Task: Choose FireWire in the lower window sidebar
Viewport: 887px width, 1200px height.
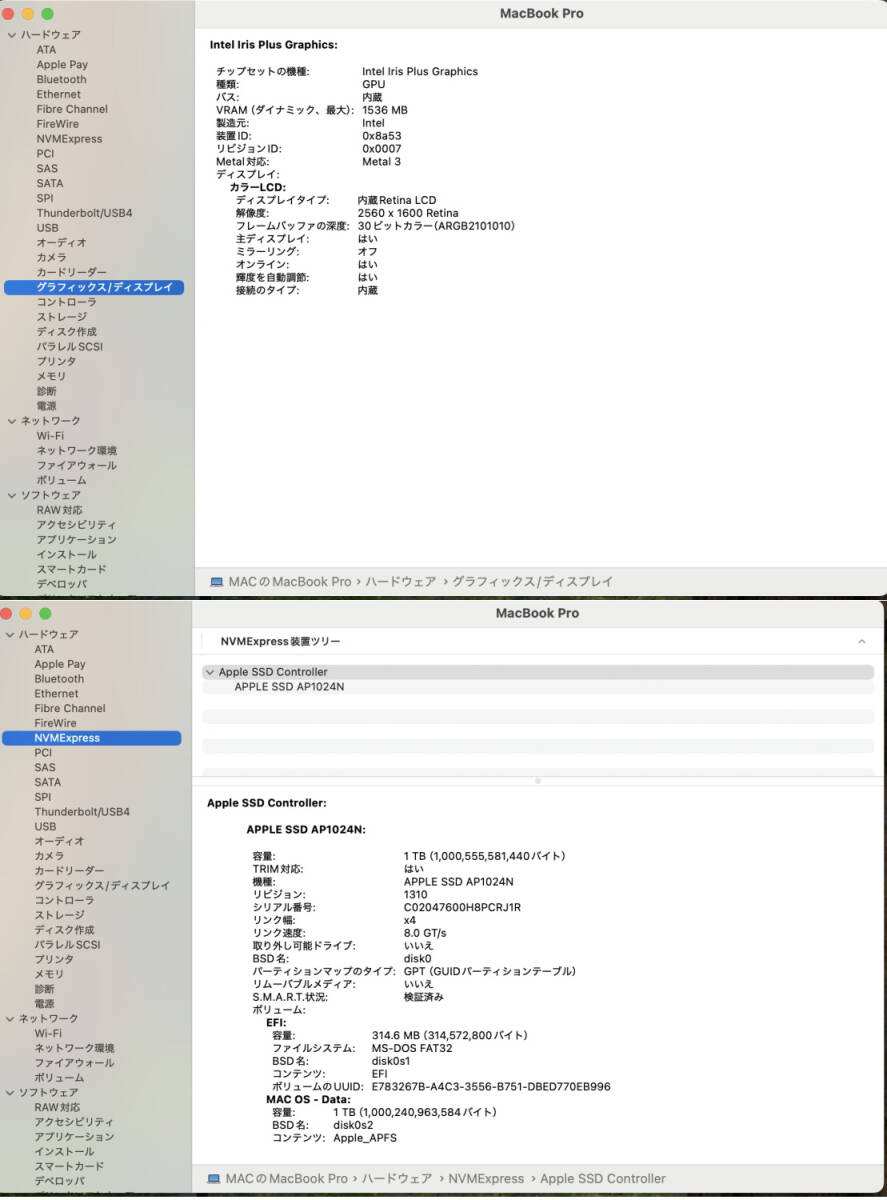Action: pos(55,723)
